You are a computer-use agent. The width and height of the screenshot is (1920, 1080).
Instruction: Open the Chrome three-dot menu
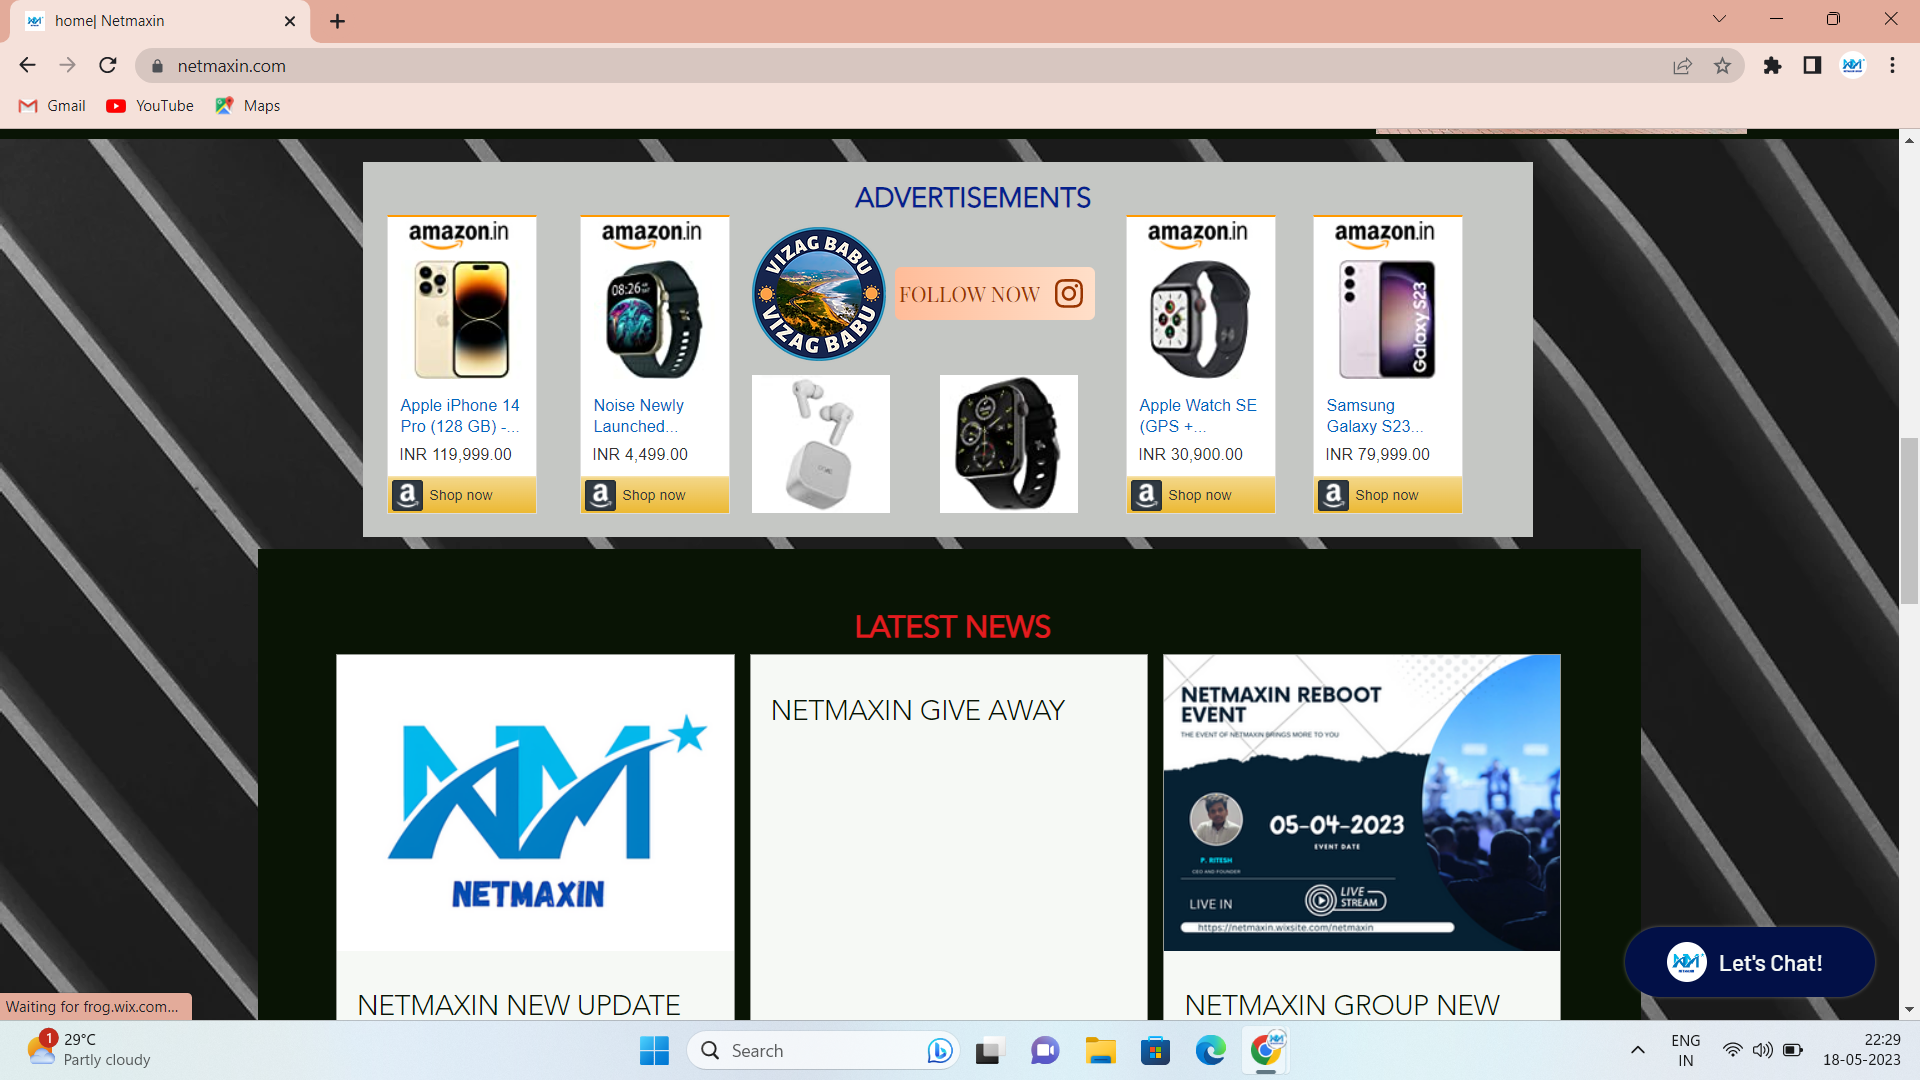point(1892,65)
